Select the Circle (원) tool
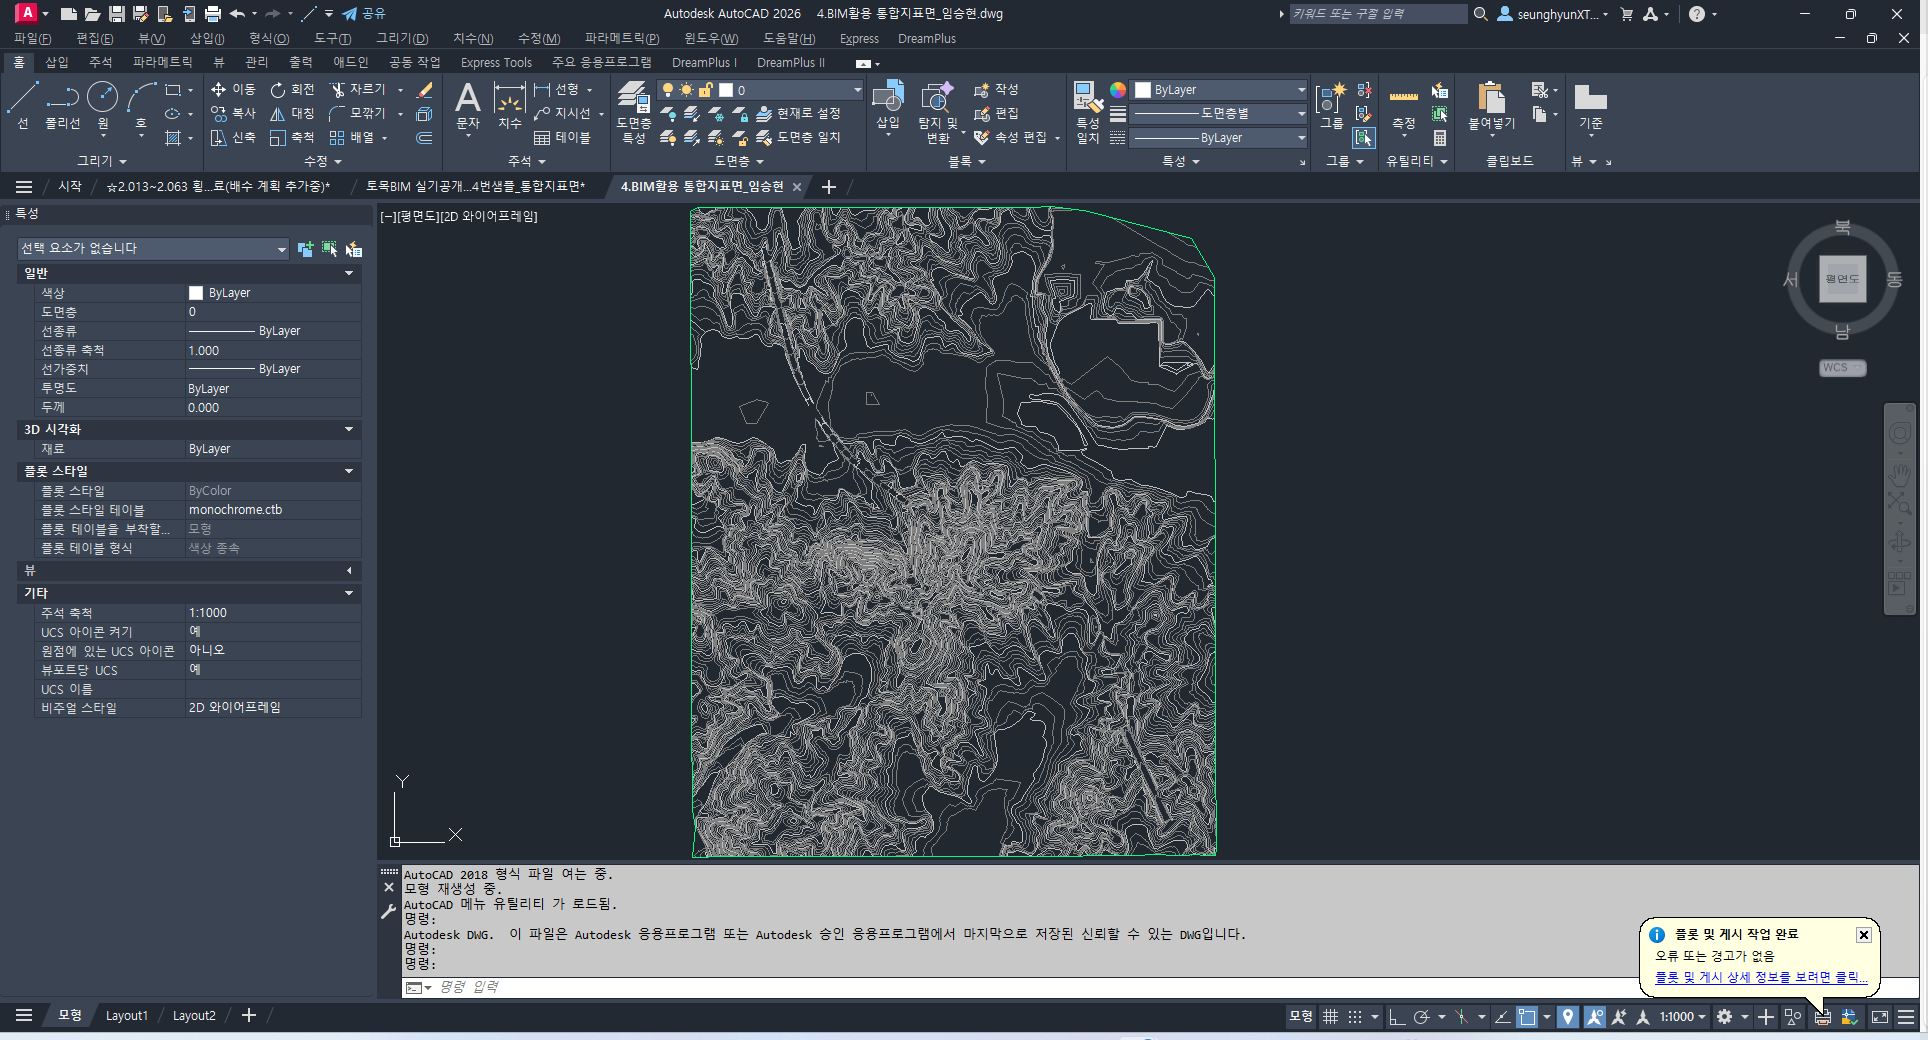 pyautogui.click(x=102, y=105)
